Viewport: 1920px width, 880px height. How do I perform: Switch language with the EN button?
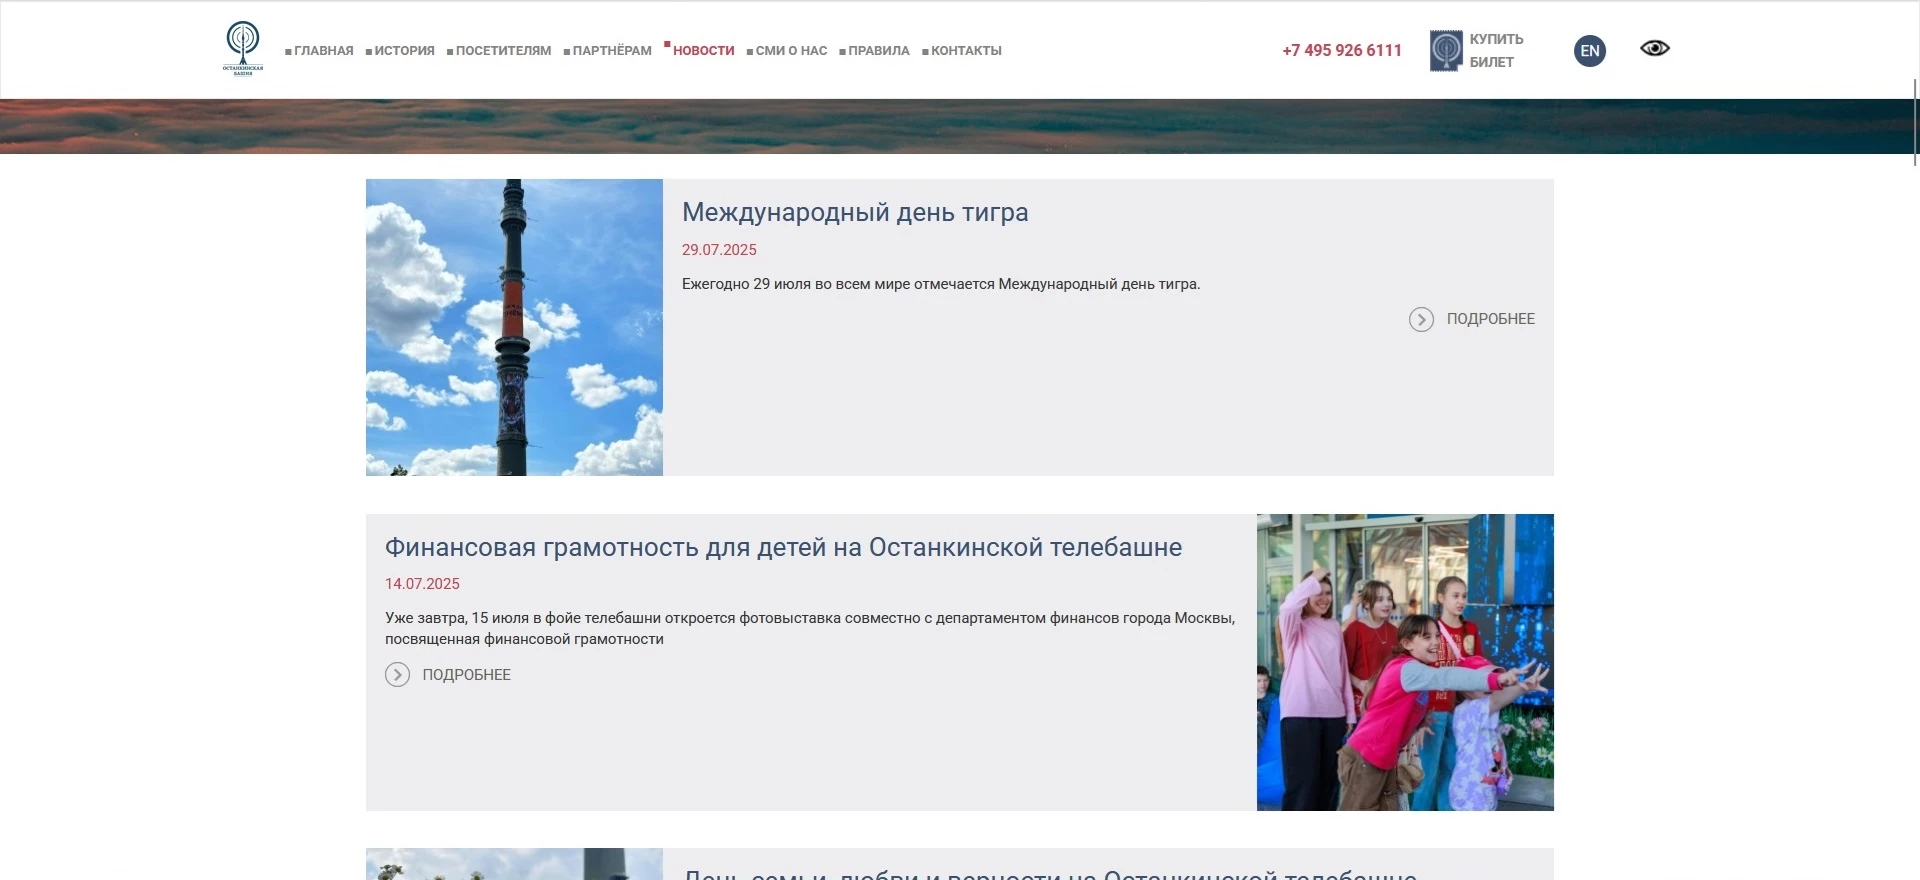click(1590, 51)
